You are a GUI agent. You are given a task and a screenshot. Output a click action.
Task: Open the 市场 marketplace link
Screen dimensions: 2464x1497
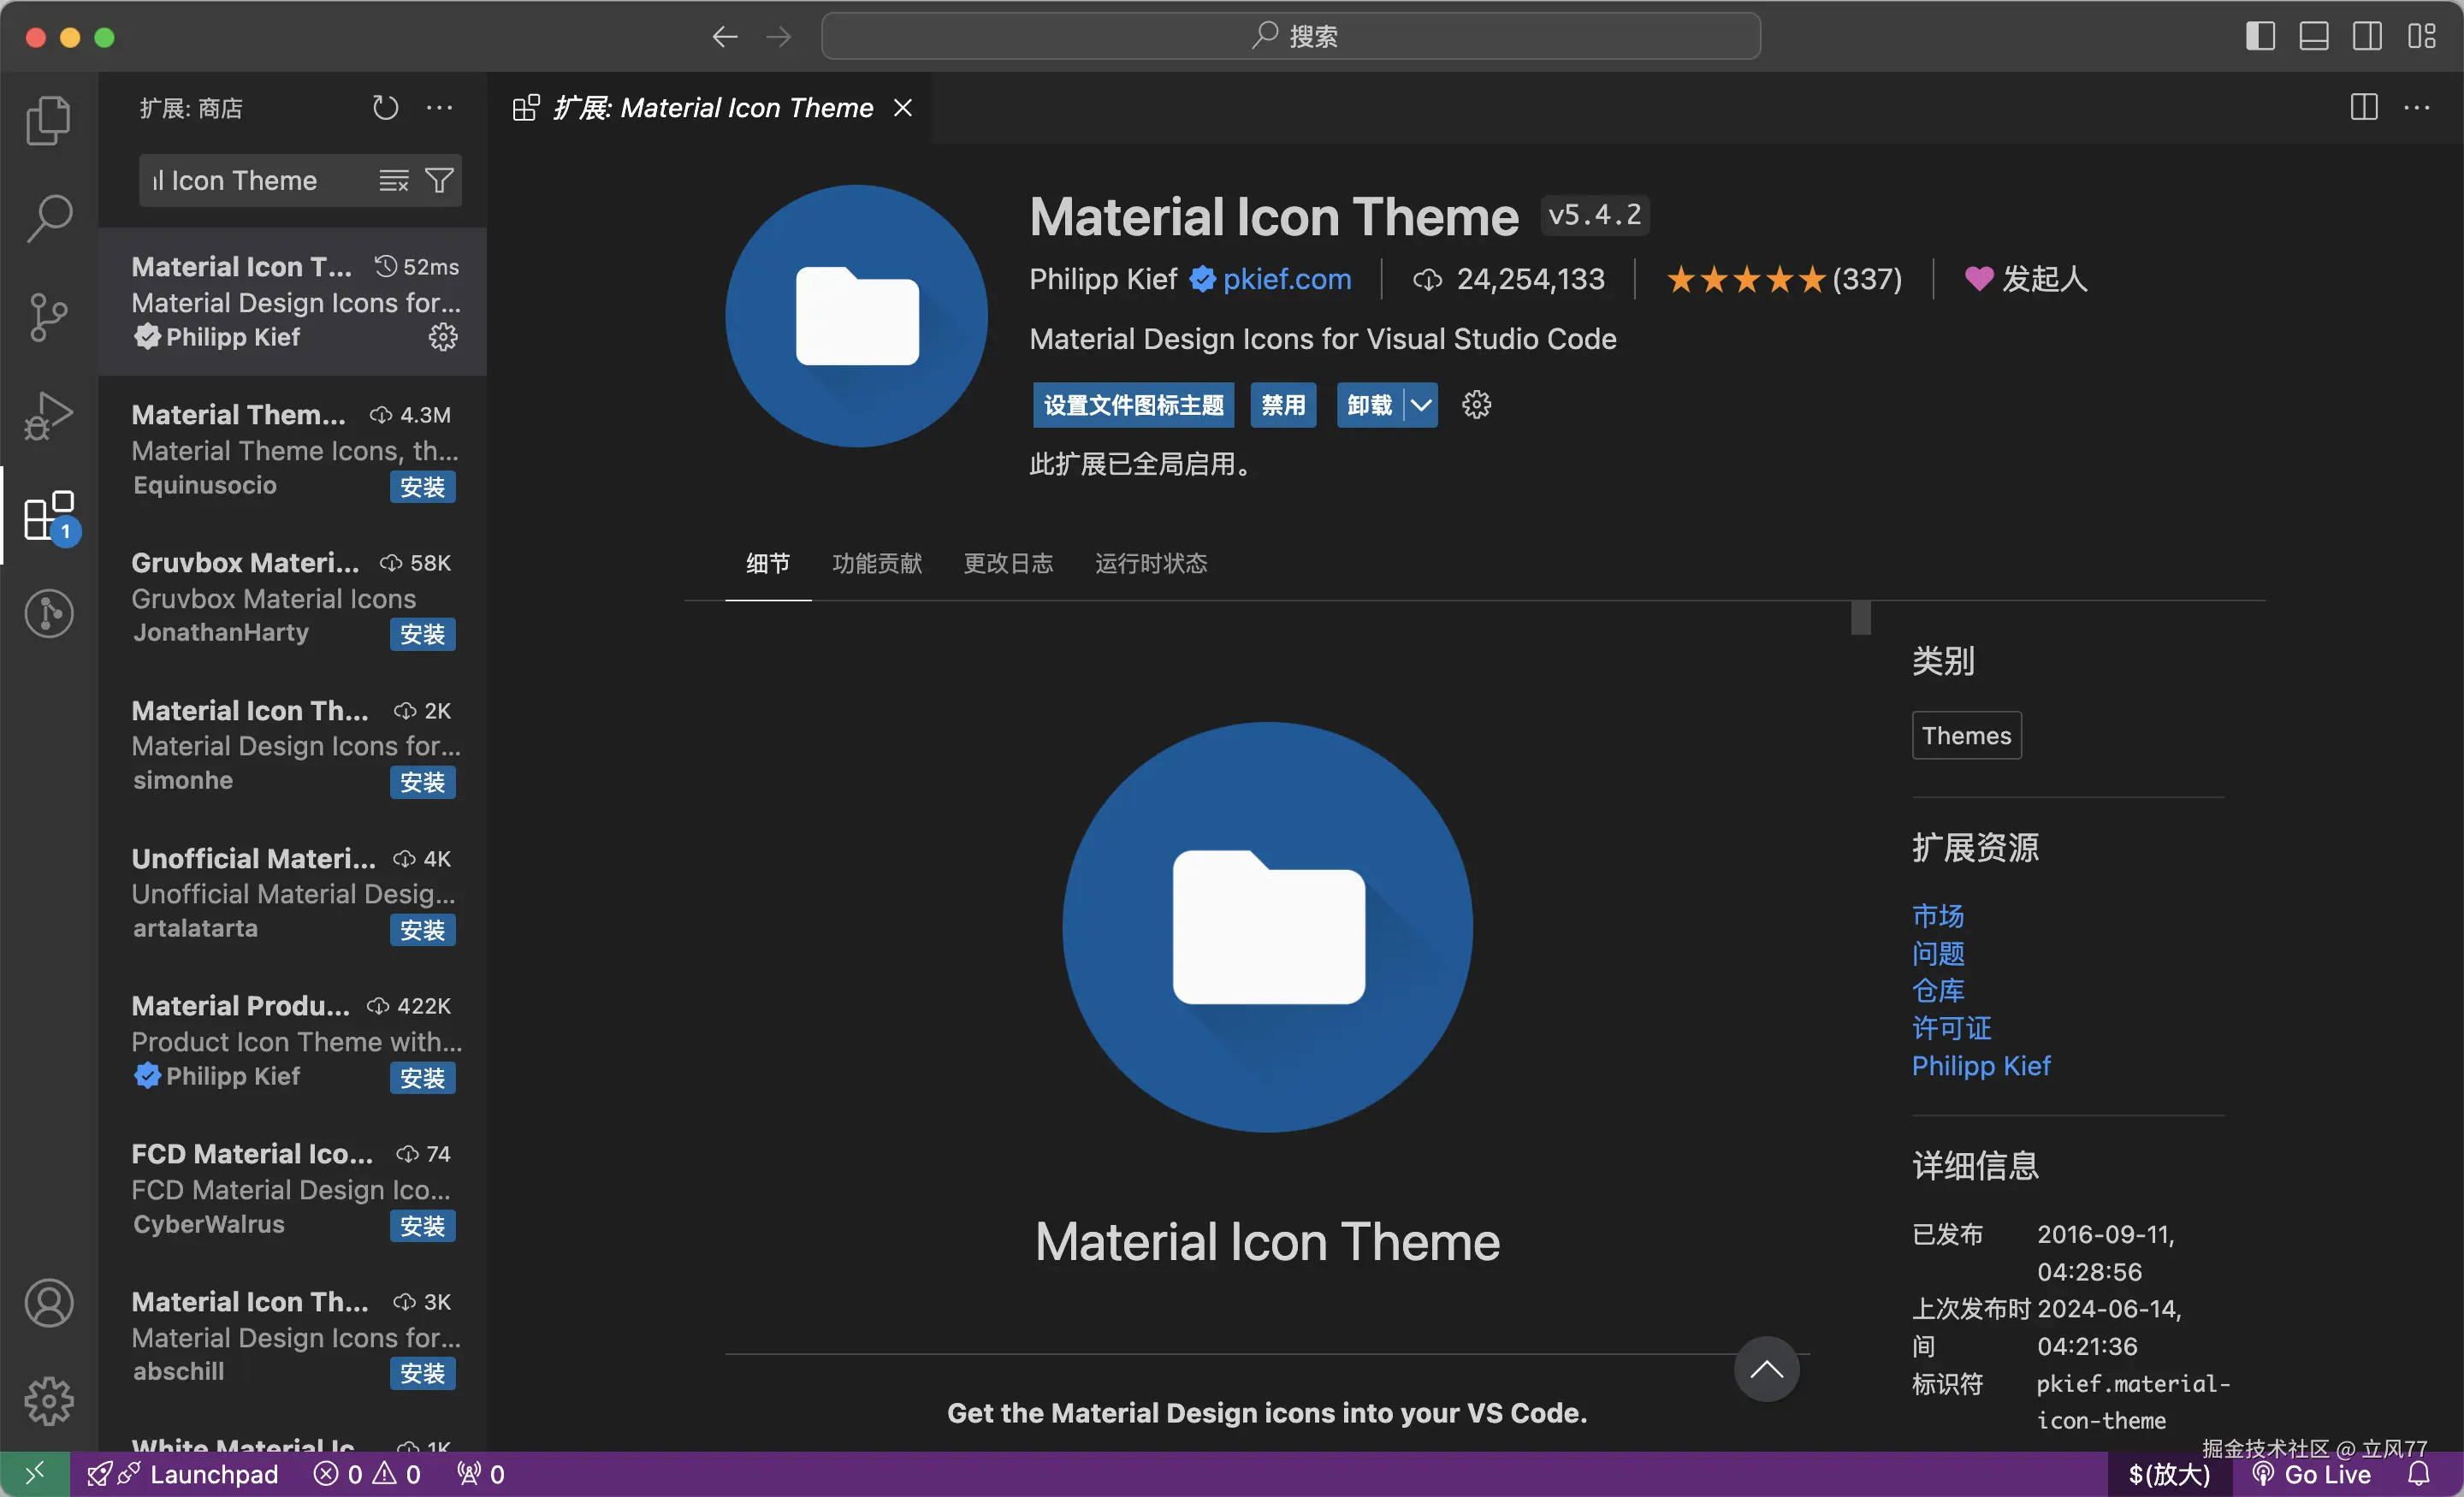(1938, 916)
